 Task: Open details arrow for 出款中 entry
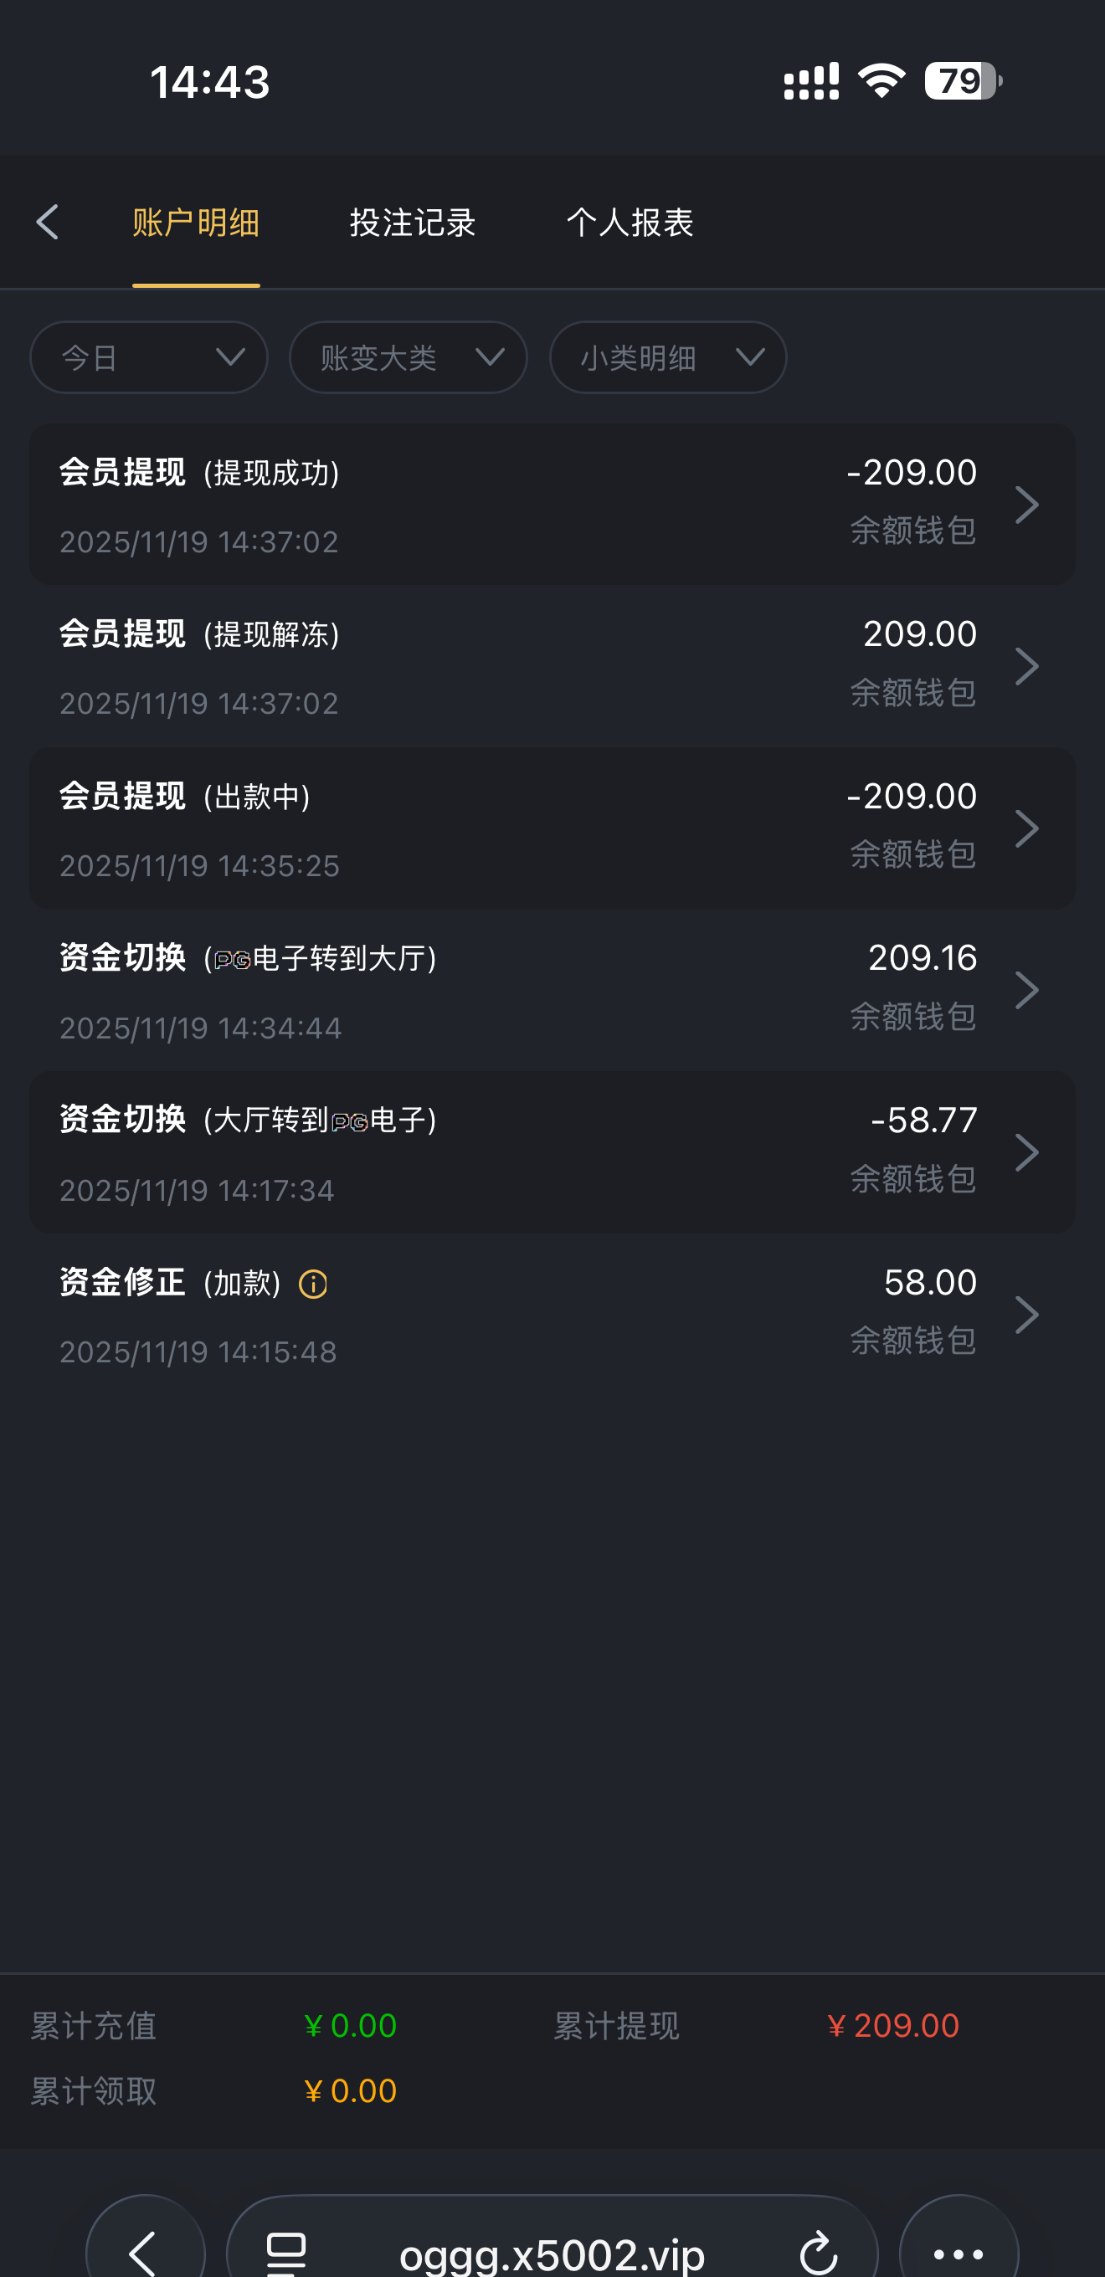tap(1026, 828)
